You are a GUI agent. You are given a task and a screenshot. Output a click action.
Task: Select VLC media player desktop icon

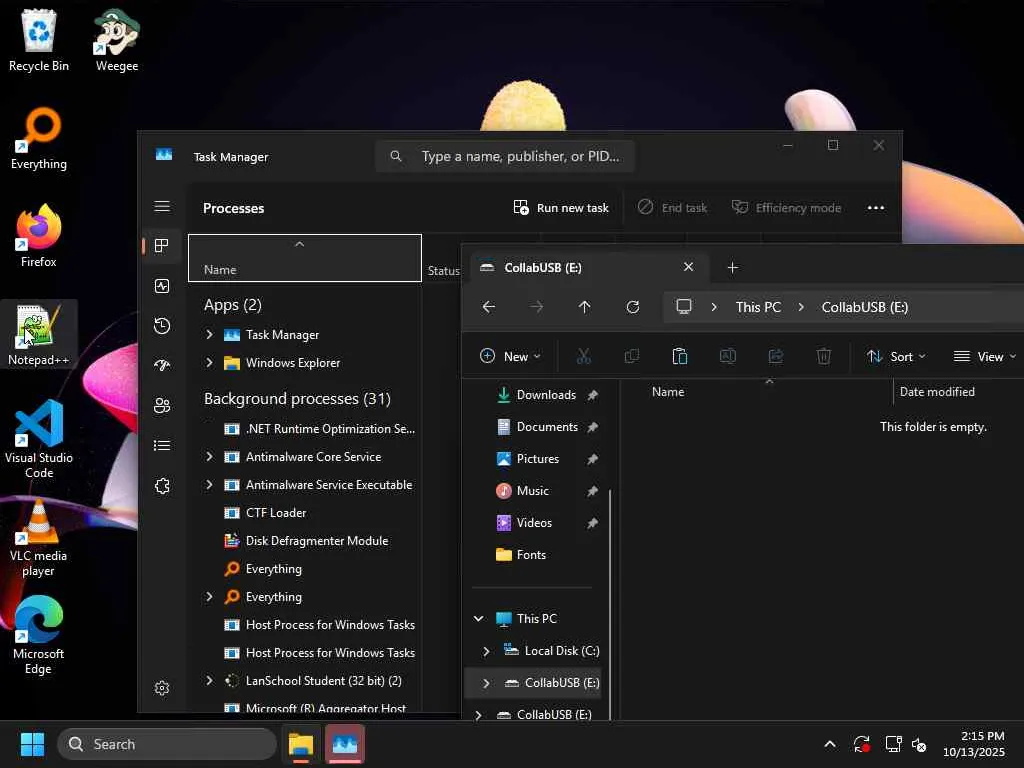(39, 537)
